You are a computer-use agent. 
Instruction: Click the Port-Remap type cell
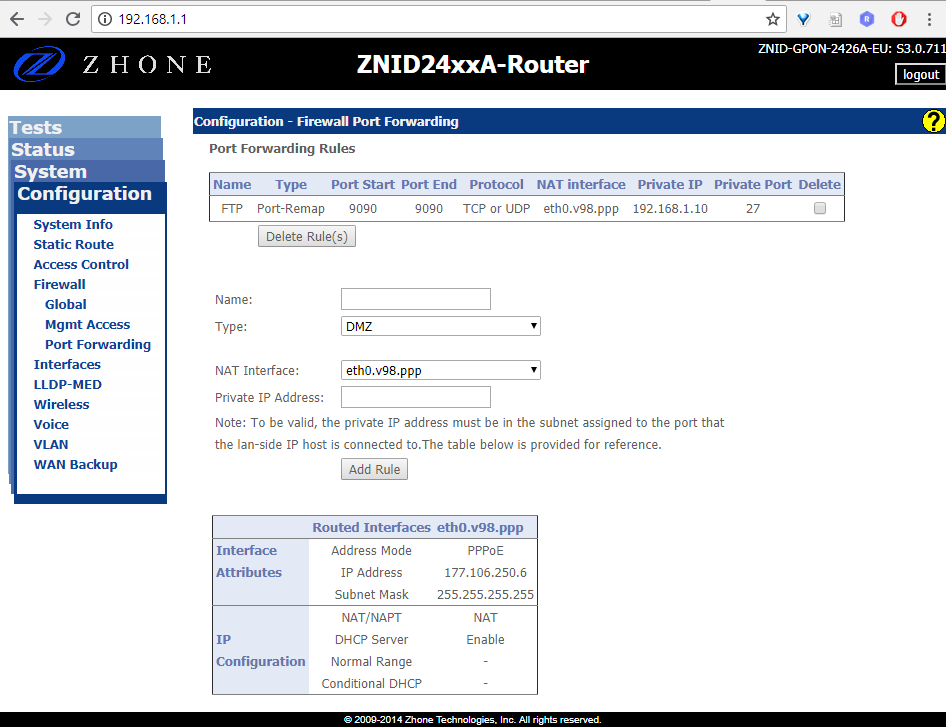click(291, 209)
